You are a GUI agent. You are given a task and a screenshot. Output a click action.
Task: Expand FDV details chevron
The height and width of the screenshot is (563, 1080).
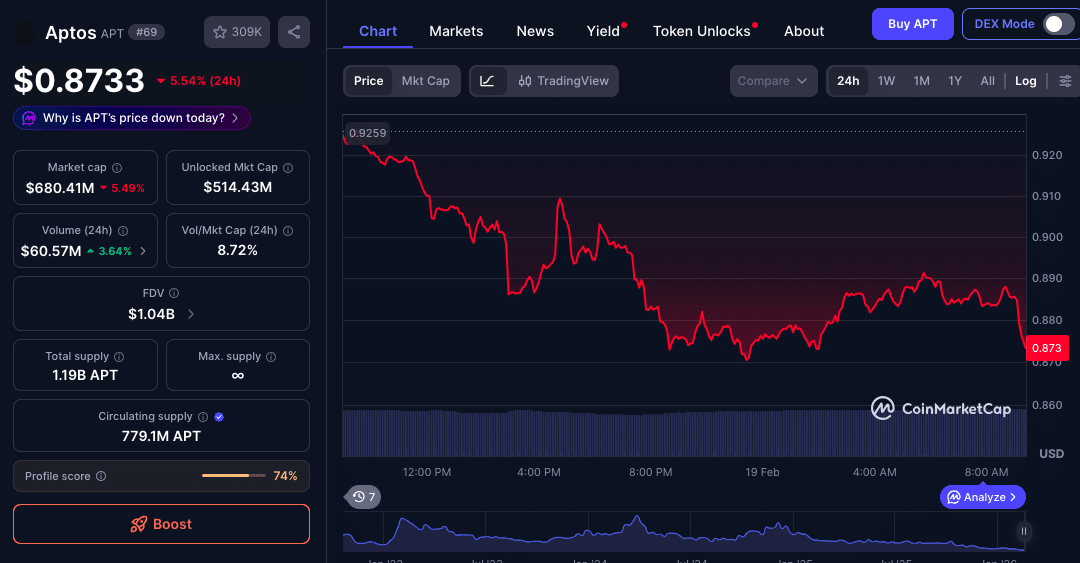191,314
